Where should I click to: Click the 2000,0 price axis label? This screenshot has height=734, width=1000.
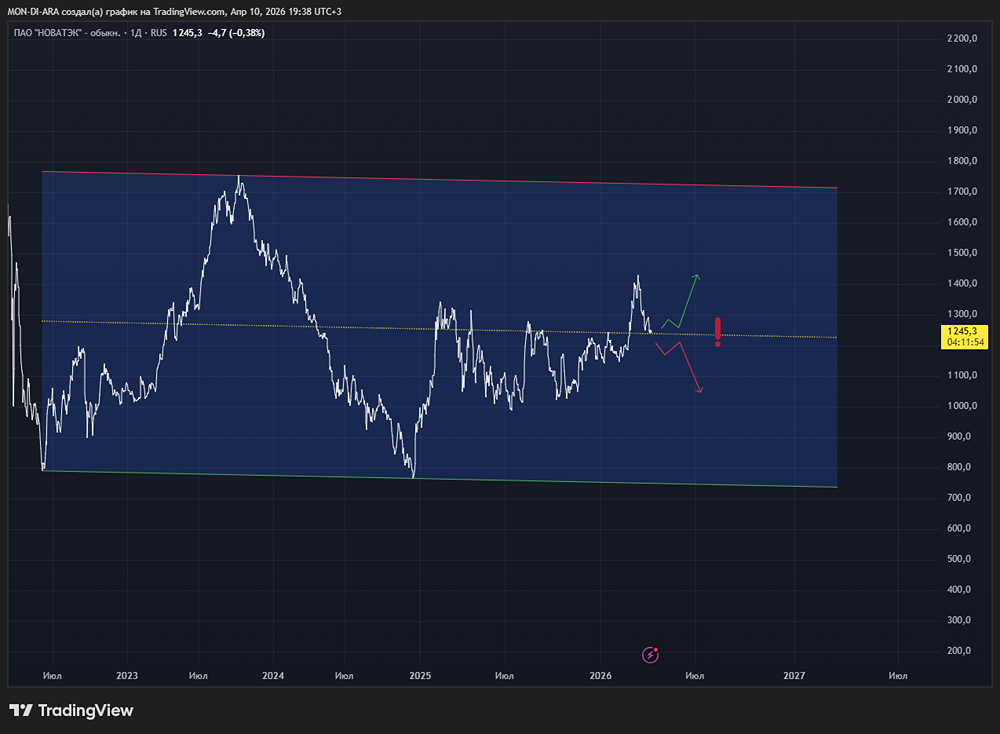(x=962, y=99)
